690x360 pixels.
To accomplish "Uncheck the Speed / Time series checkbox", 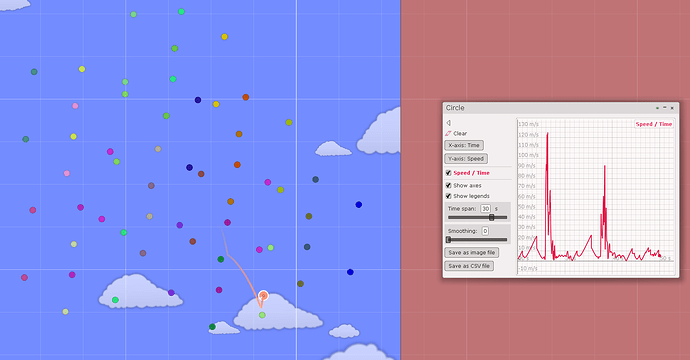I will tap(448, 173).
